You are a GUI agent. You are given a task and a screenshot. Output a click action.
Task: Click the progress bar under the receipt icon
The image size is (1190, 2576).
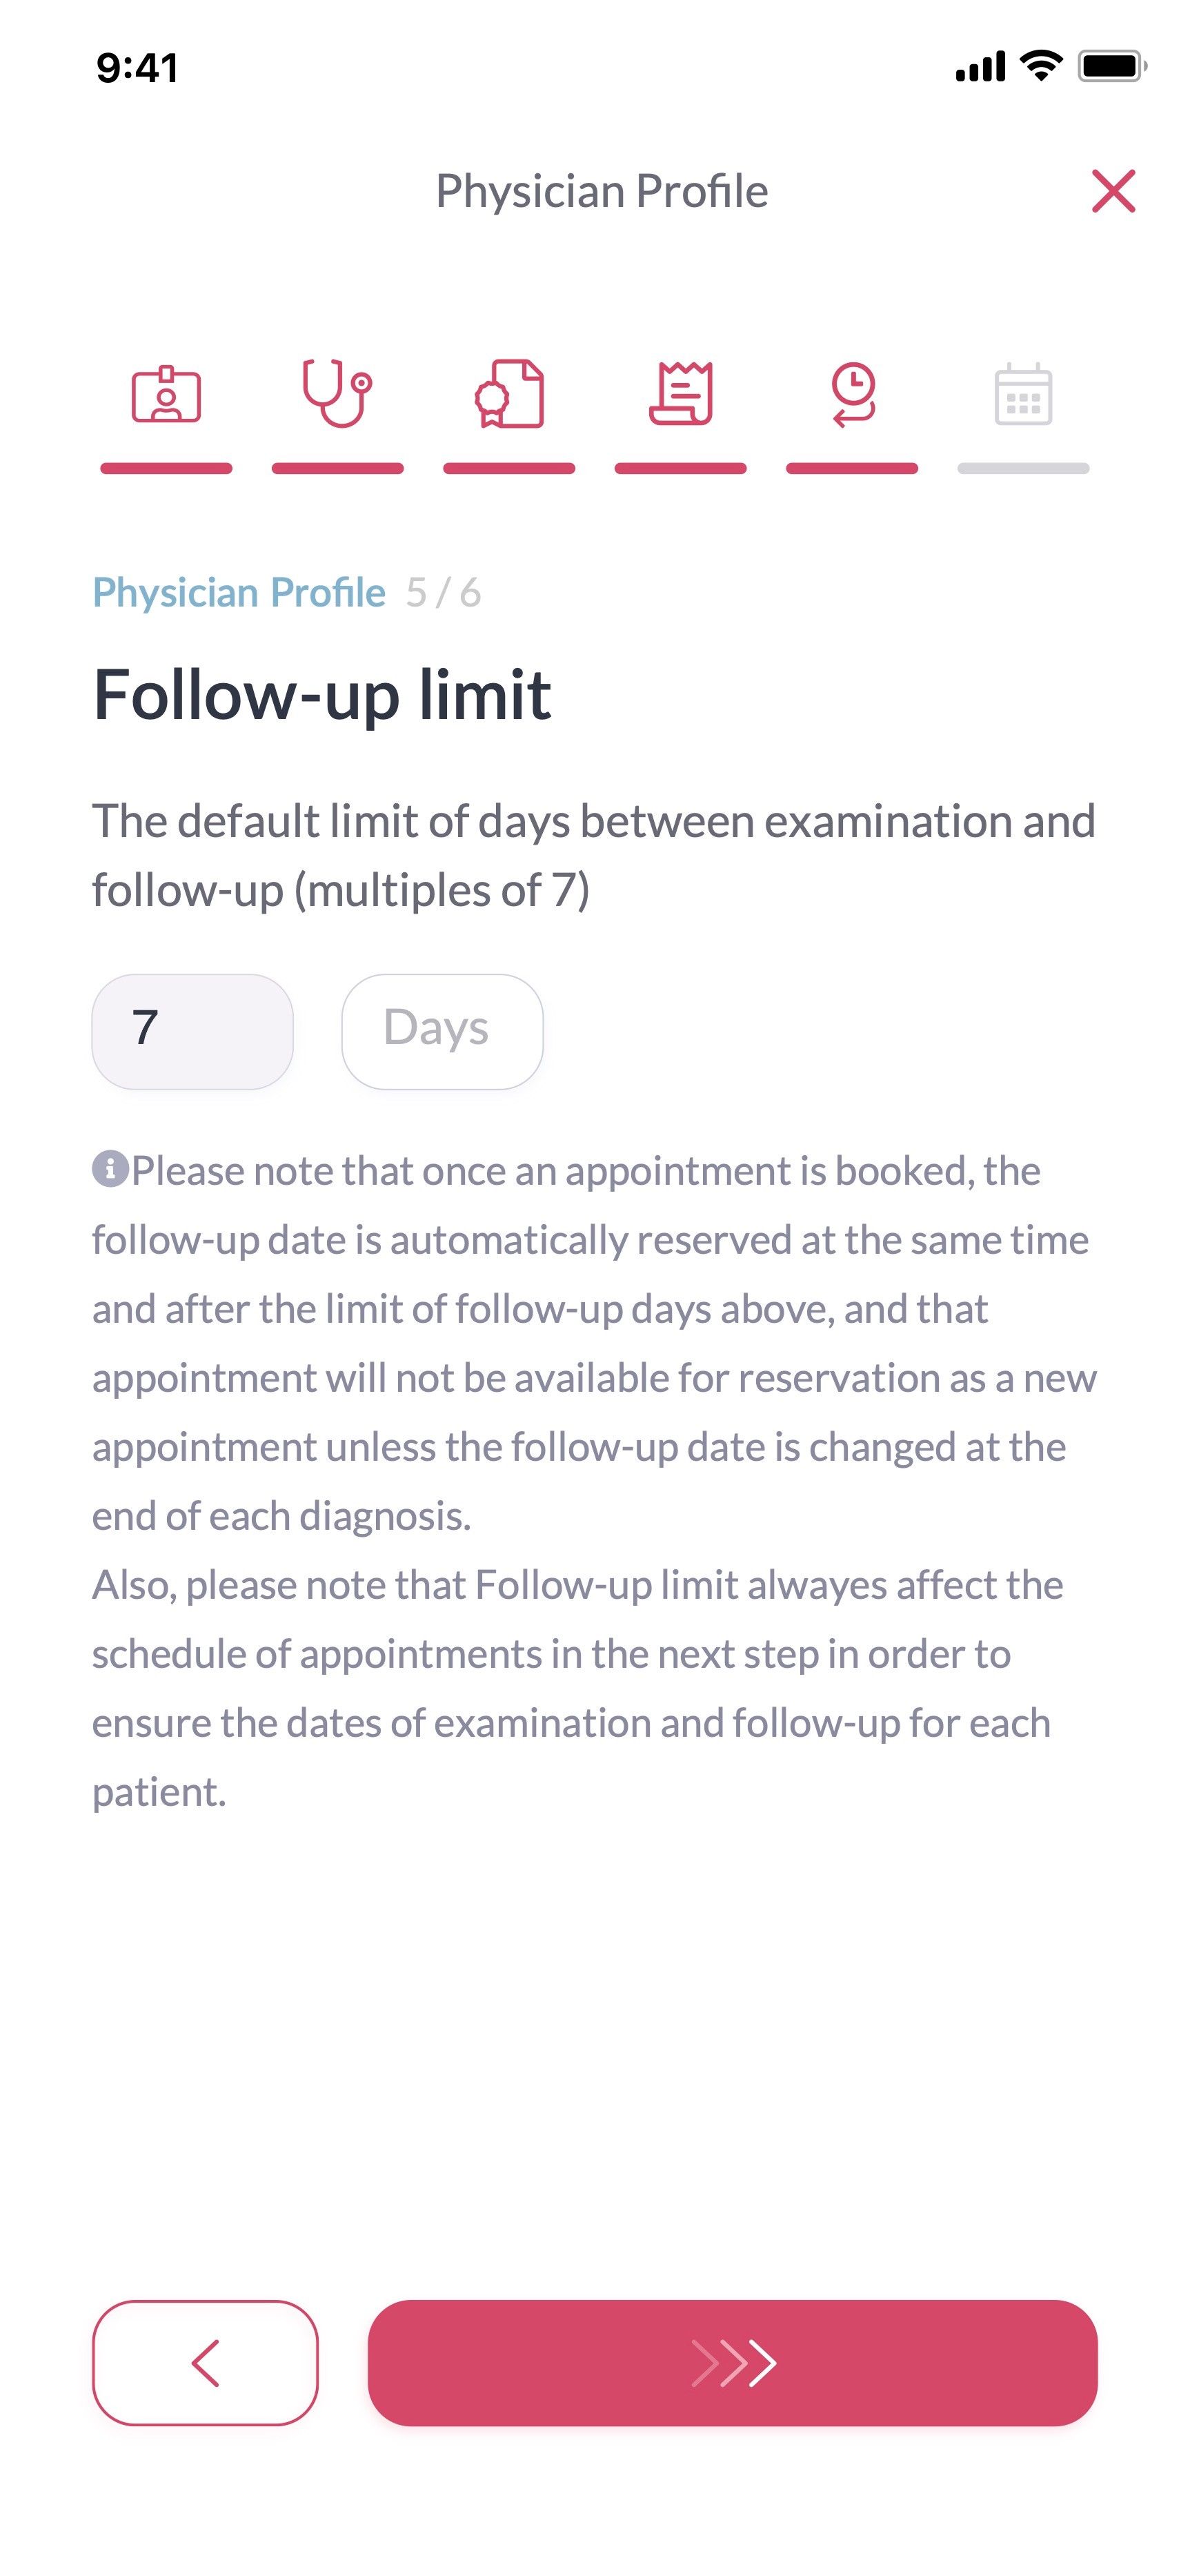[681, 468]
